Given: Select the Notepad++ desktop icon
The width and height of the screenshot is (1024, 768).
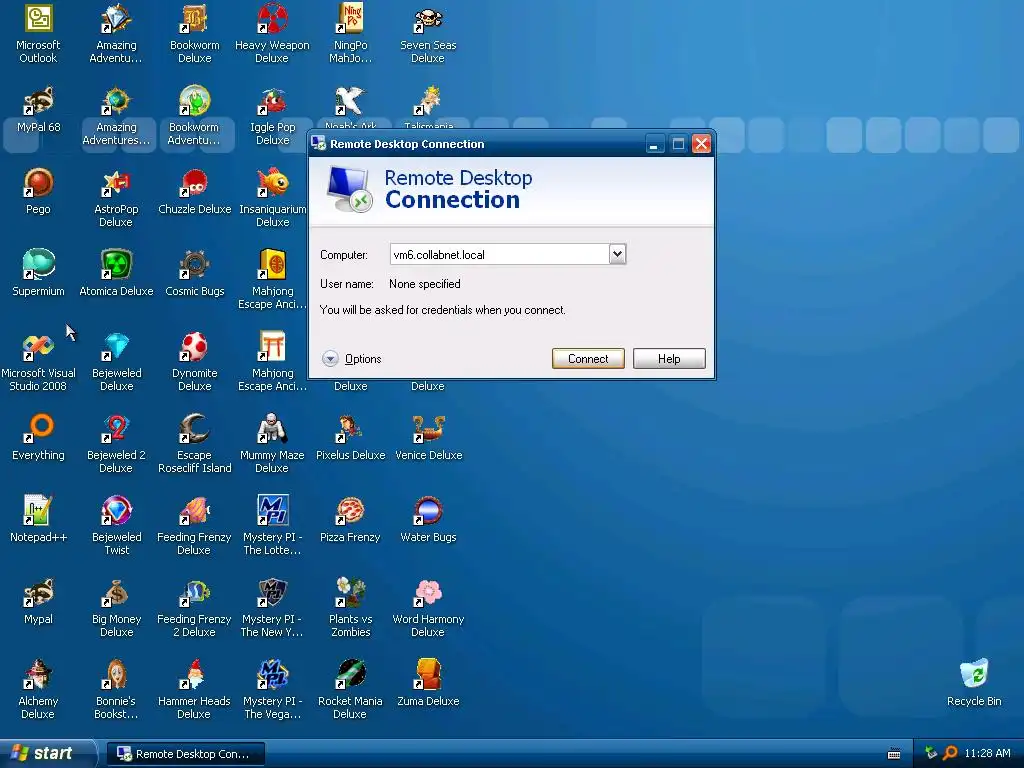Looking at the screenshot, I should (39, 520).
